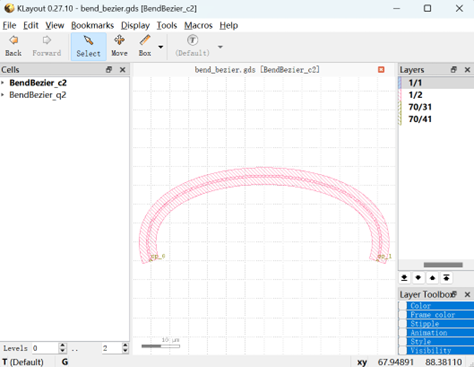Select the BendBezier_q2 cell

point(38,95)
